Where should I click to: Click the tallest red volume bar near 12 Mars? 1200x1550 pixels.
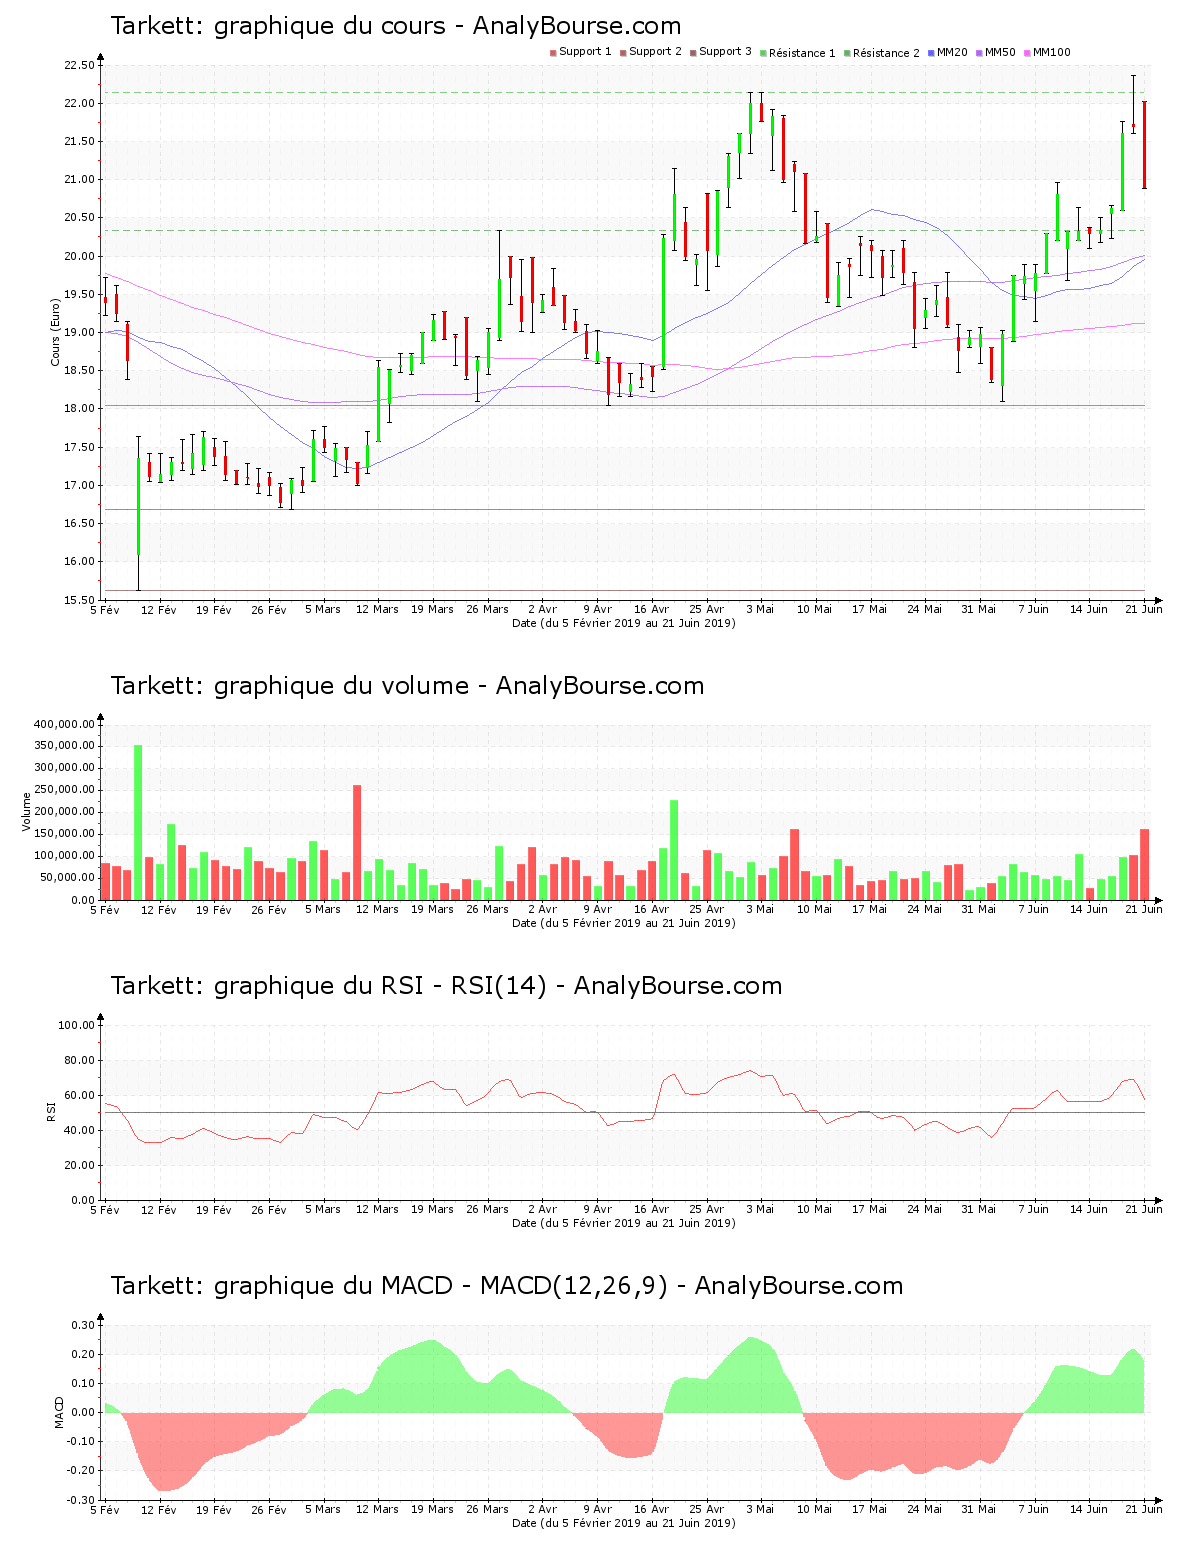tap(357, 842)
